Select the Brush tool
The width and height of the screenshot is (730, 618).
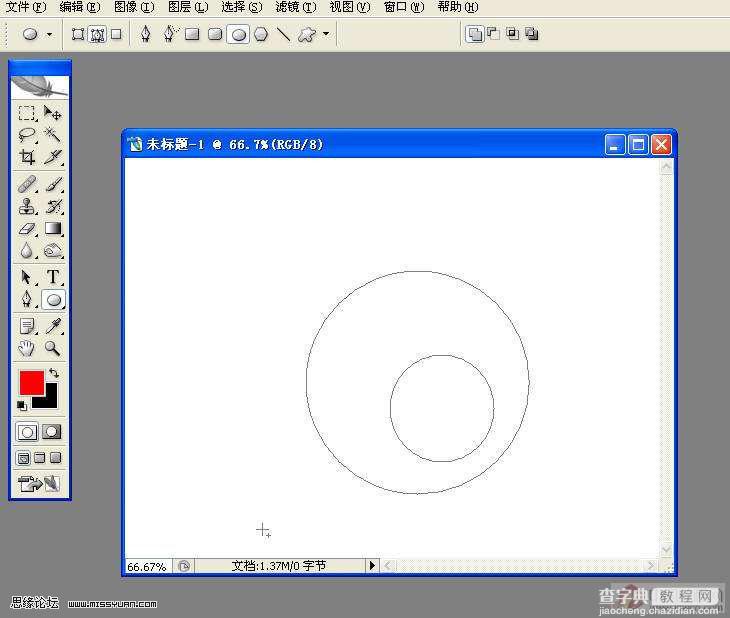tap(52, 184)
